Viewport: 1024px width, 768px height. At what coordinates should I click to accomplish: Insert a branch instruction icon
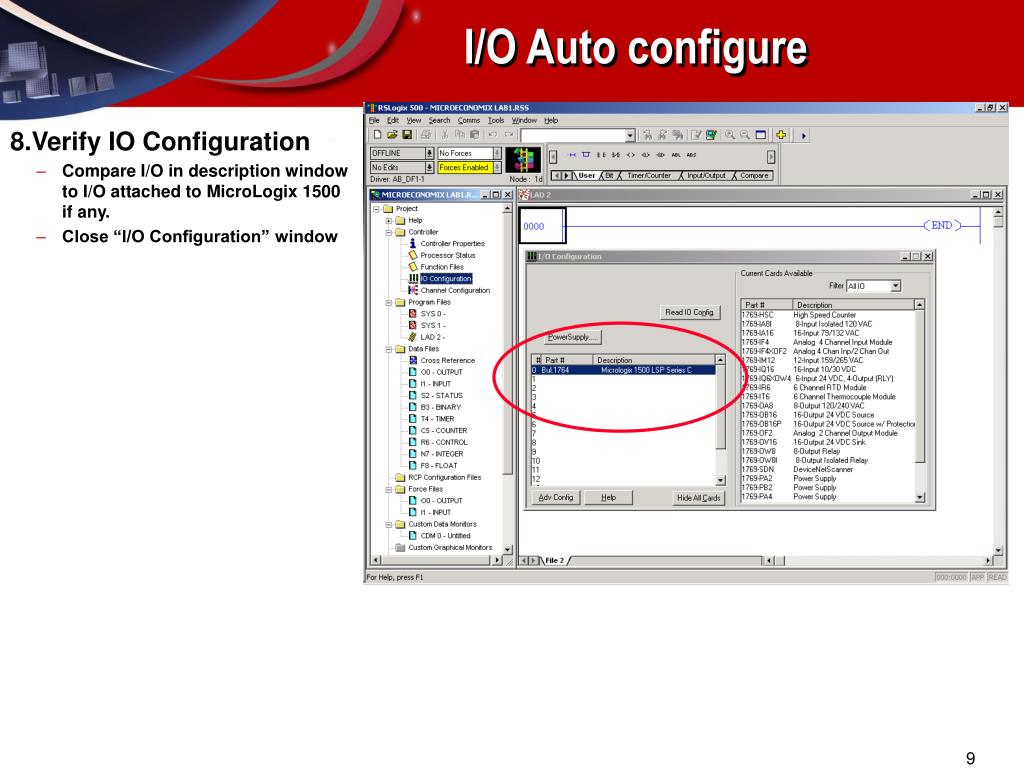[586, 155]
